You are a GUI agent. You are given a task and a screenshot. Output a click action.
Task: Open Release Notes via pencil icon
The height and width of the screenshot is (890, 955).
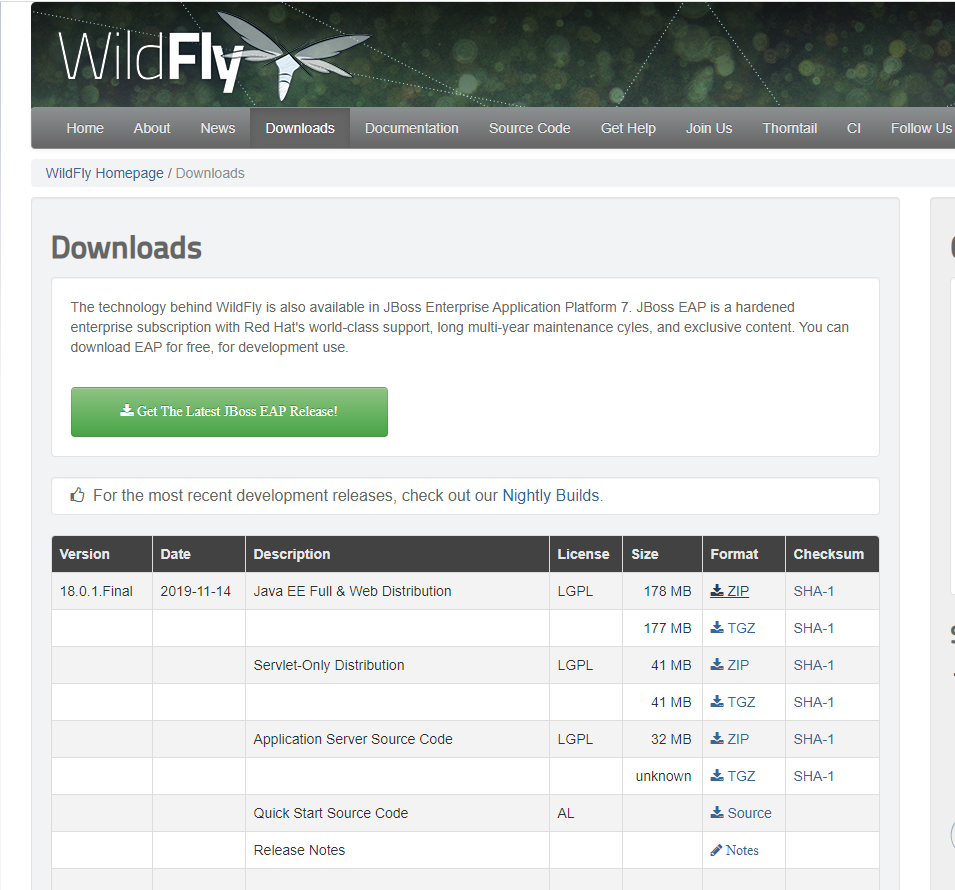(x=734, y=850)
